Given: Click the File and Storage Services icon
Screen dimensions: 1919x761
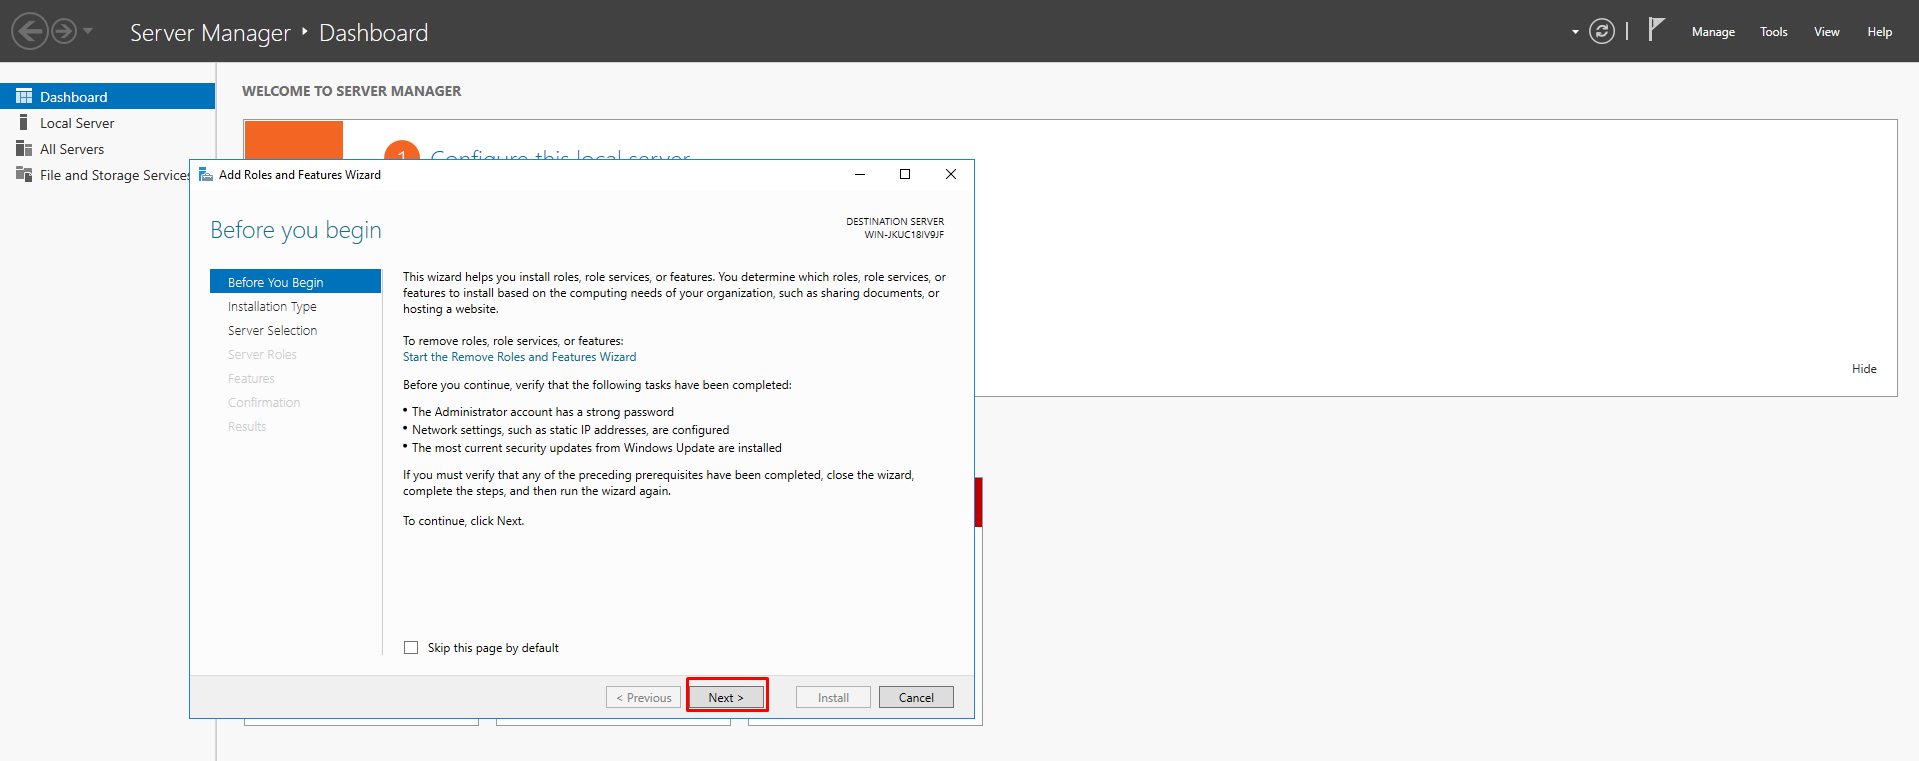Looking at the screenshot, I should click(24, 174).
